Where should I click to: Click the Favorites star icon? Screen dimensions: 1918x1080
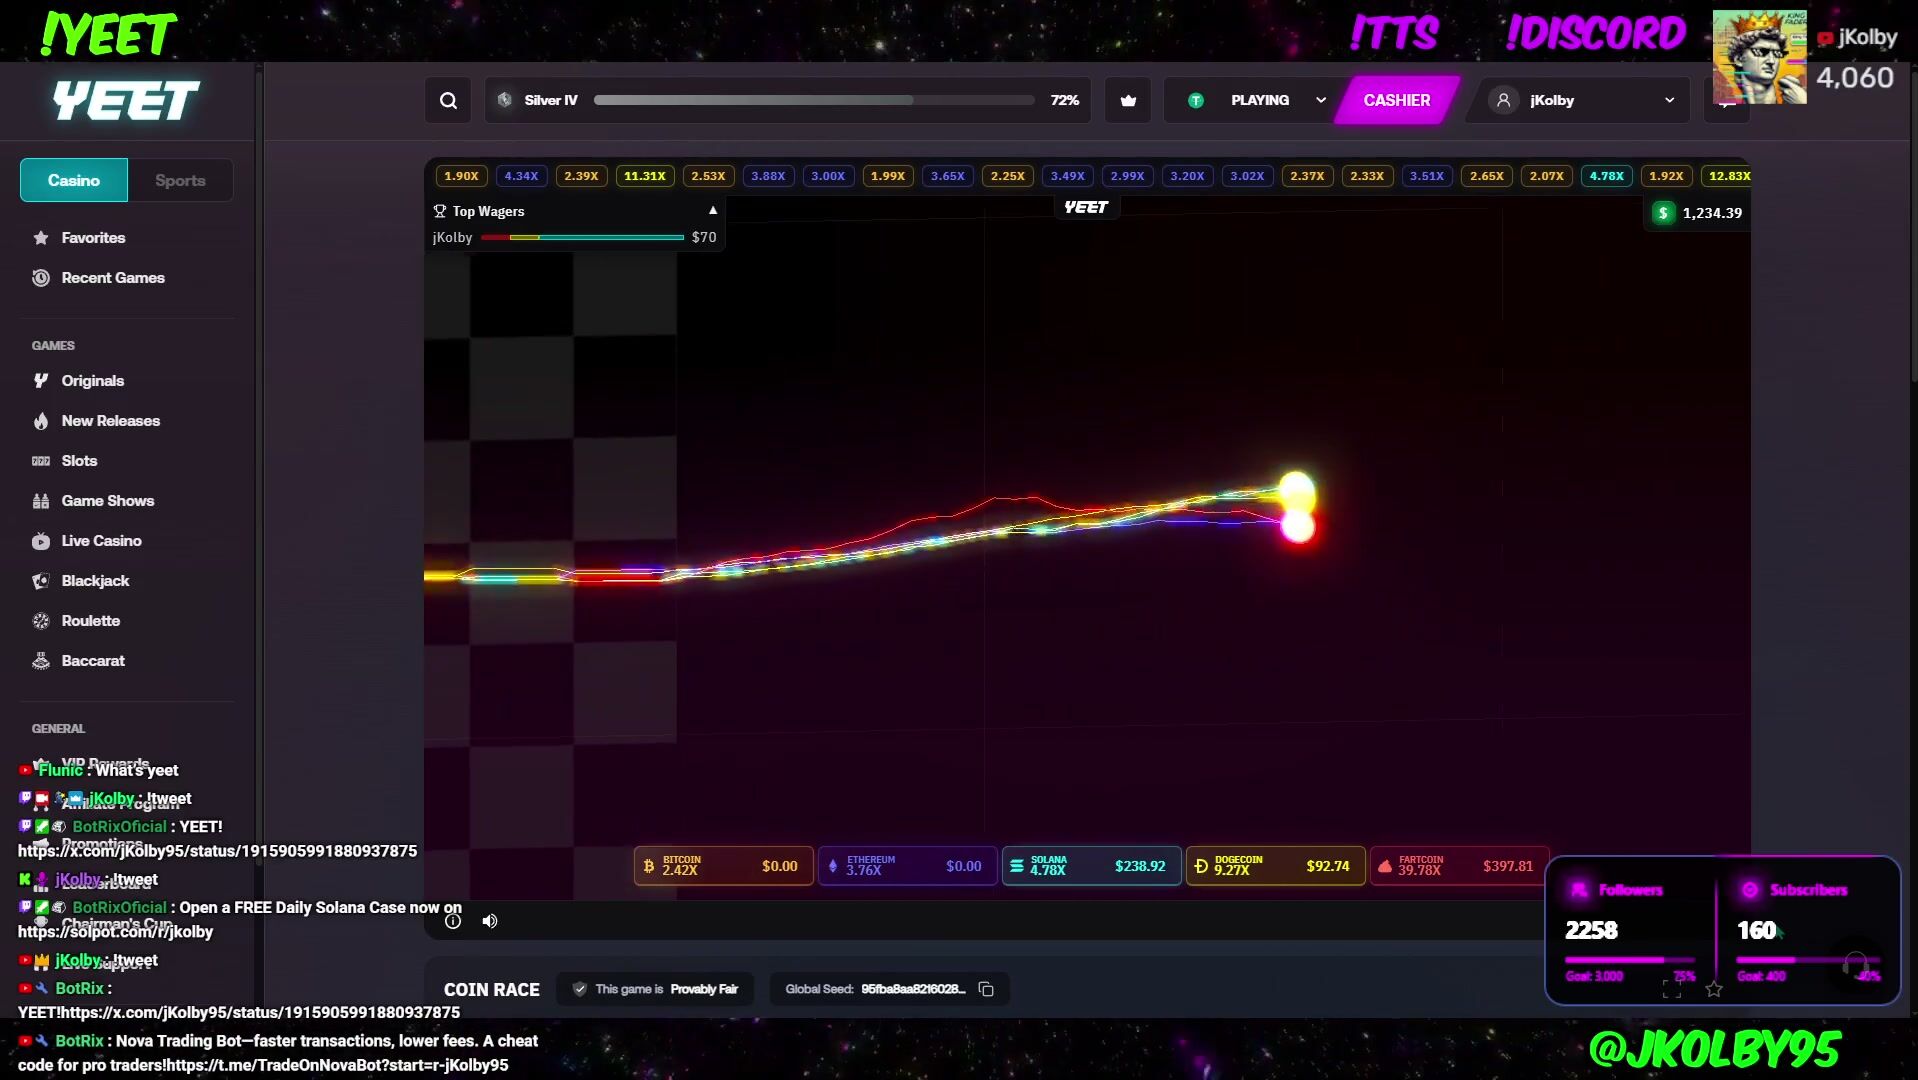(x=41, y=238)
